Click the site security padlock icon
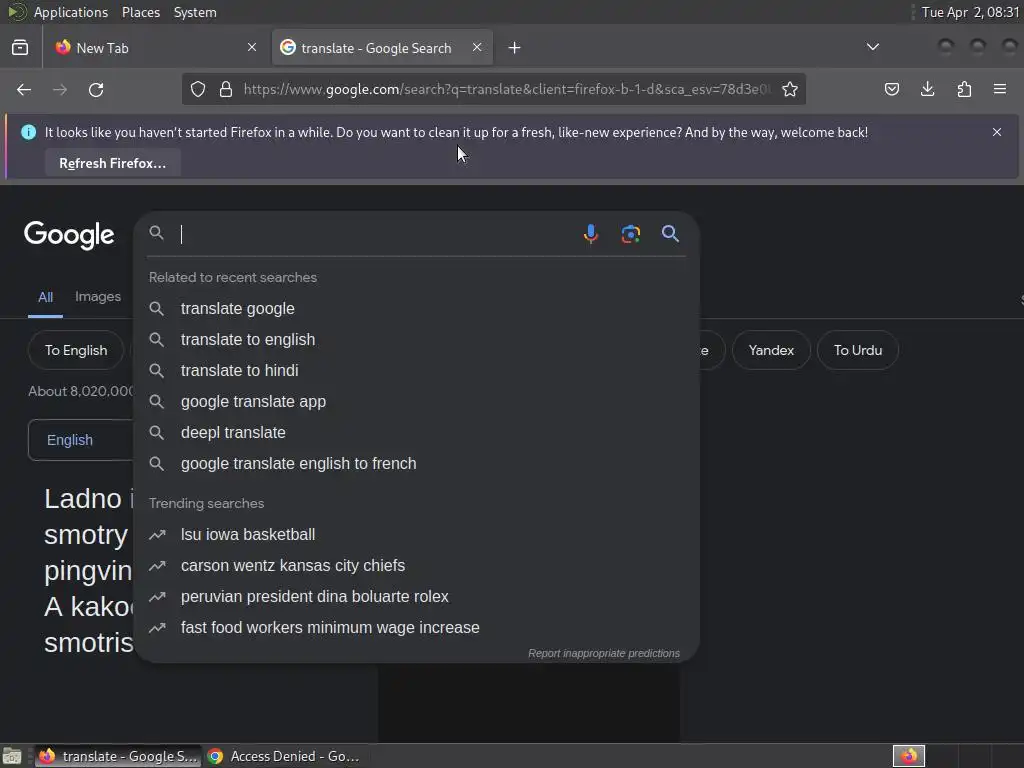Screen dimensions: 1024x768 point(226,89)
